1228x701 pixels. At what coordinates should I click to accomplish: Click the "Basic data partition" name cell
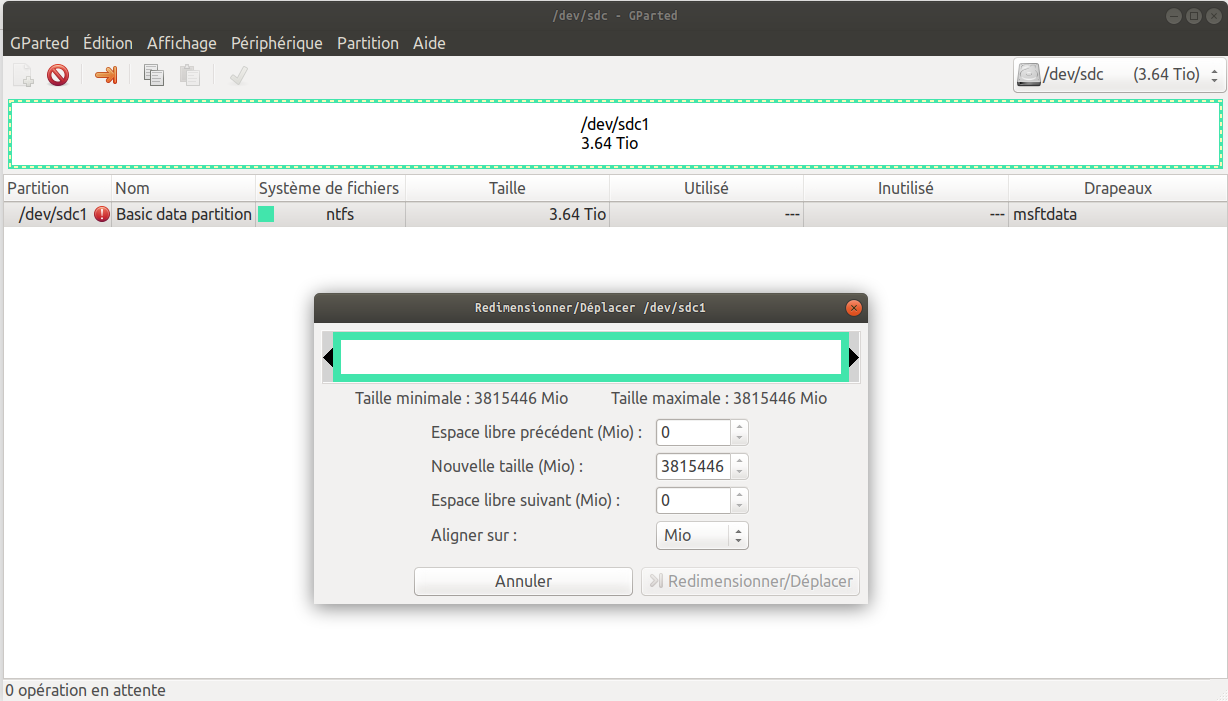click(x=184, y=214)
